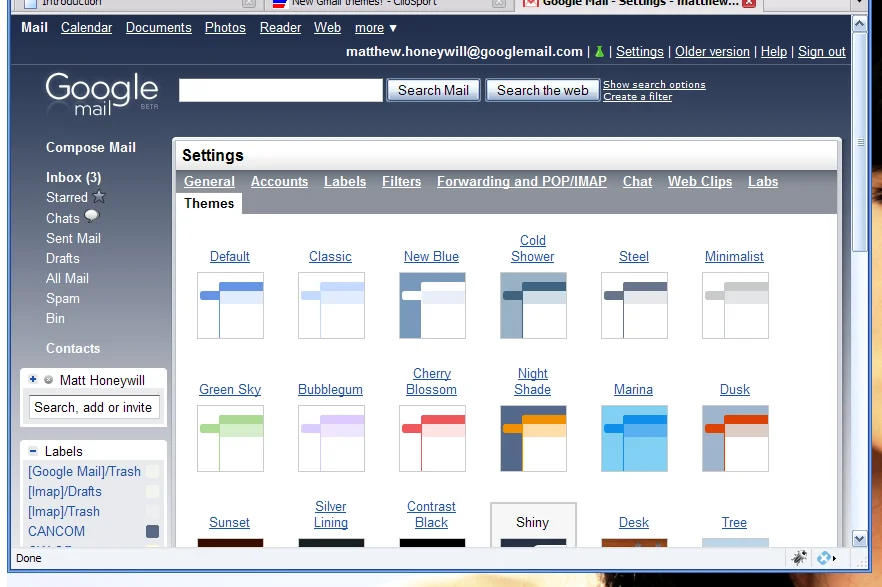
Task: Click the blue circular icon in status bar
Action: point(824,558)
